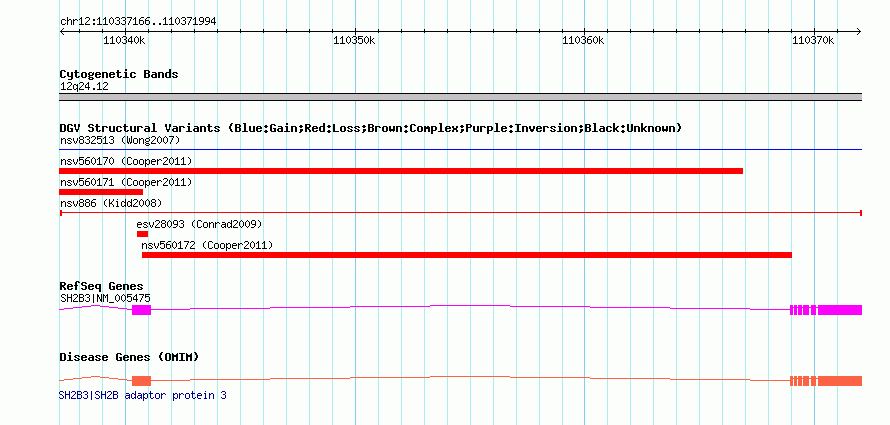Click the magenta SH2B3 last exon block
This screenshot has width=890, height=425.
coord(840,310)
